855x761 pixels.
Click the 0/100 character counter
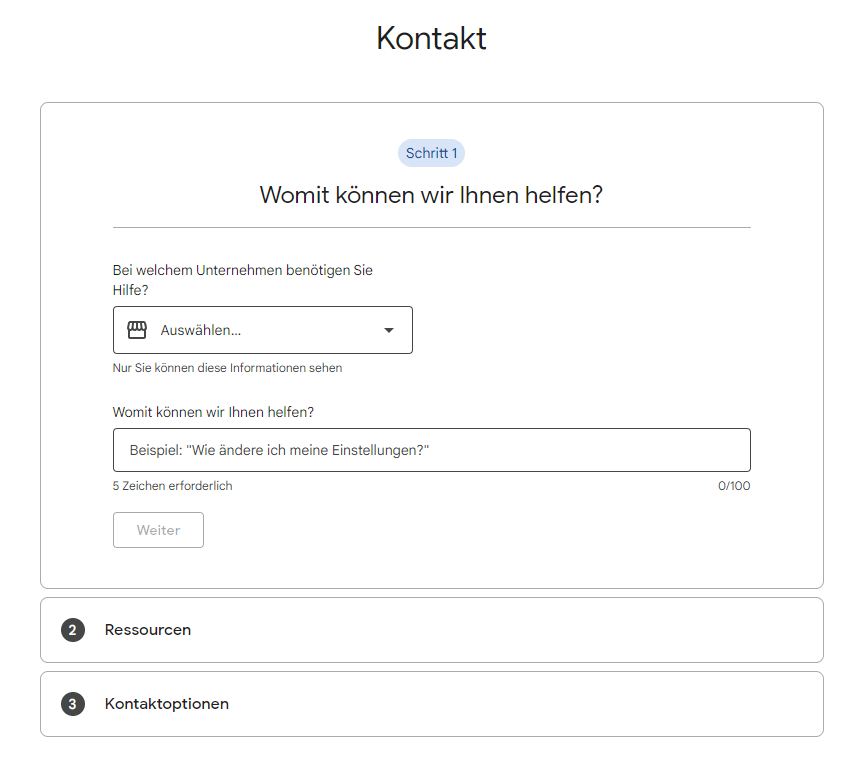tap(733, 486)
